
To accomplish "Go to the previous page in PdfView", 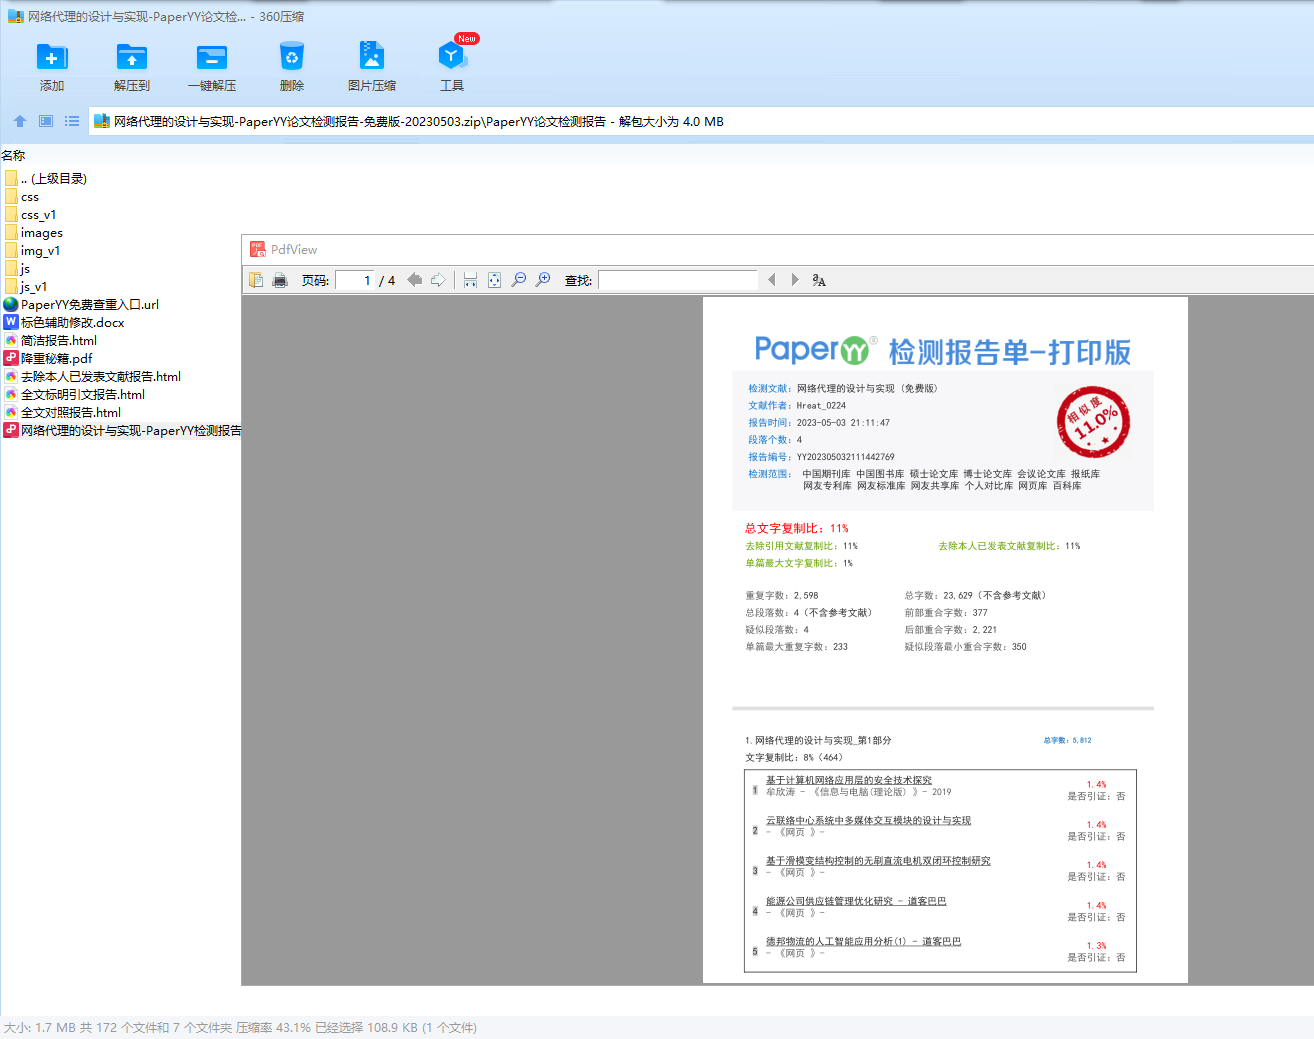I will pyautogui.click(x=414, y=280).
